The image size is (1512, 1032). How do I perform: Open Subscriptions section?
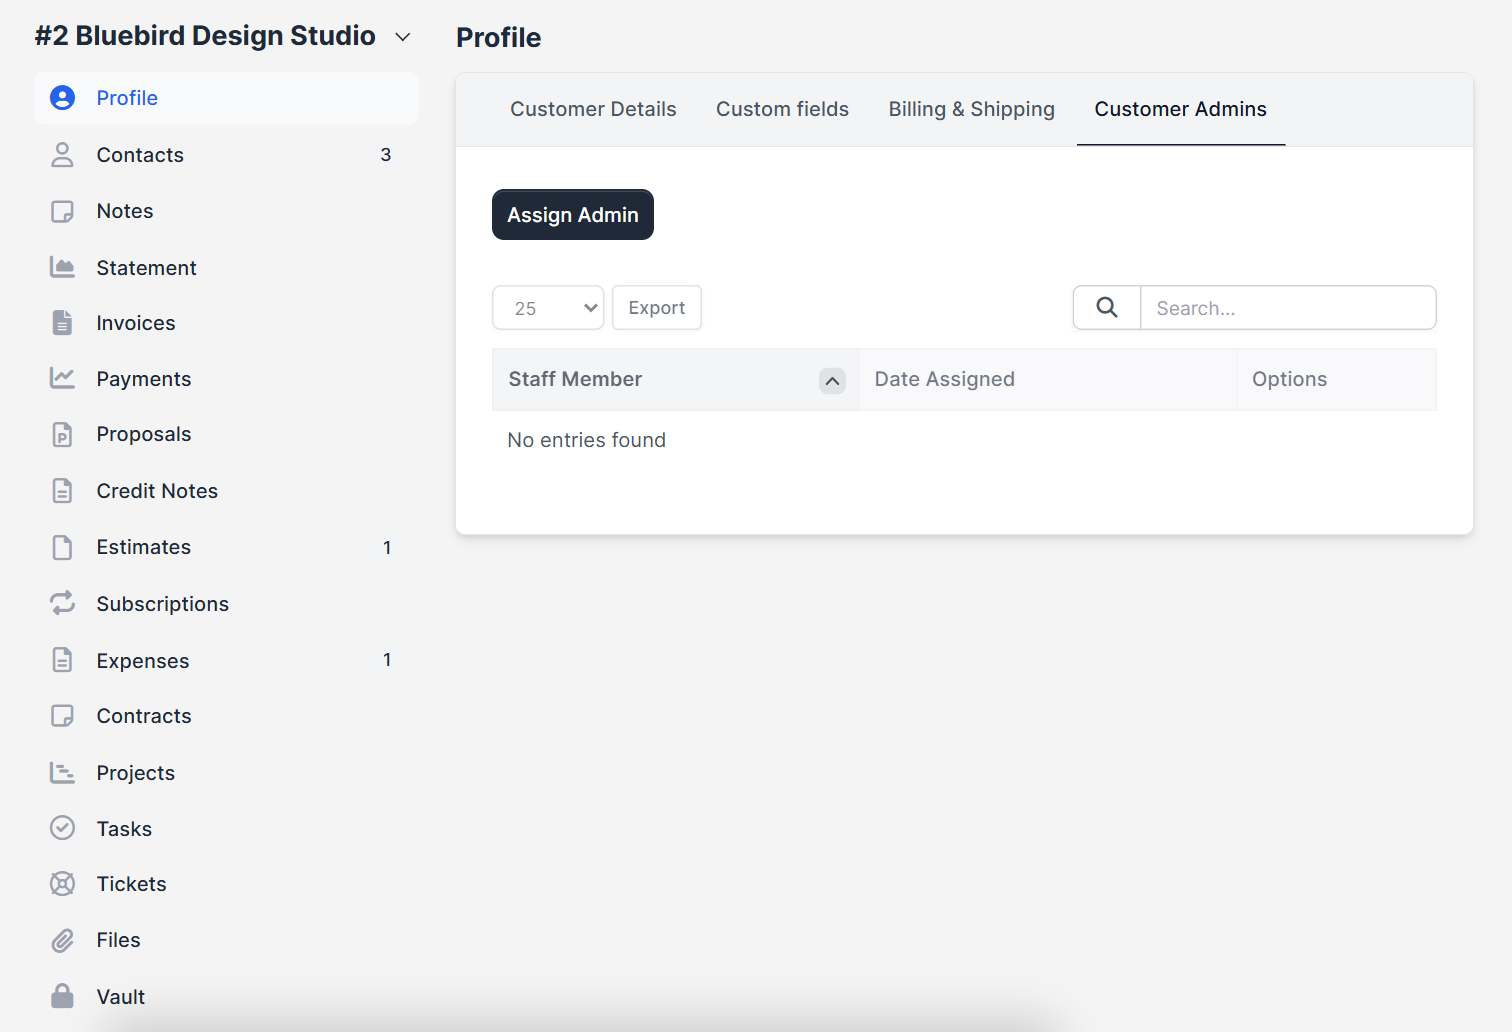[x=226, y=604]
